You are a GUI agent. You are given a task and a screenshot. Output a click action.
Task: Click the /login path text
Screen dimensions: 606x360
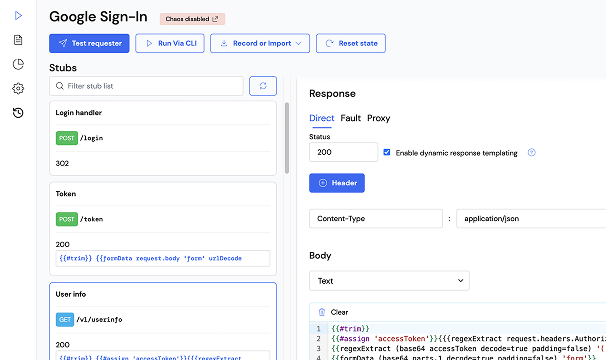click(91, 138)
